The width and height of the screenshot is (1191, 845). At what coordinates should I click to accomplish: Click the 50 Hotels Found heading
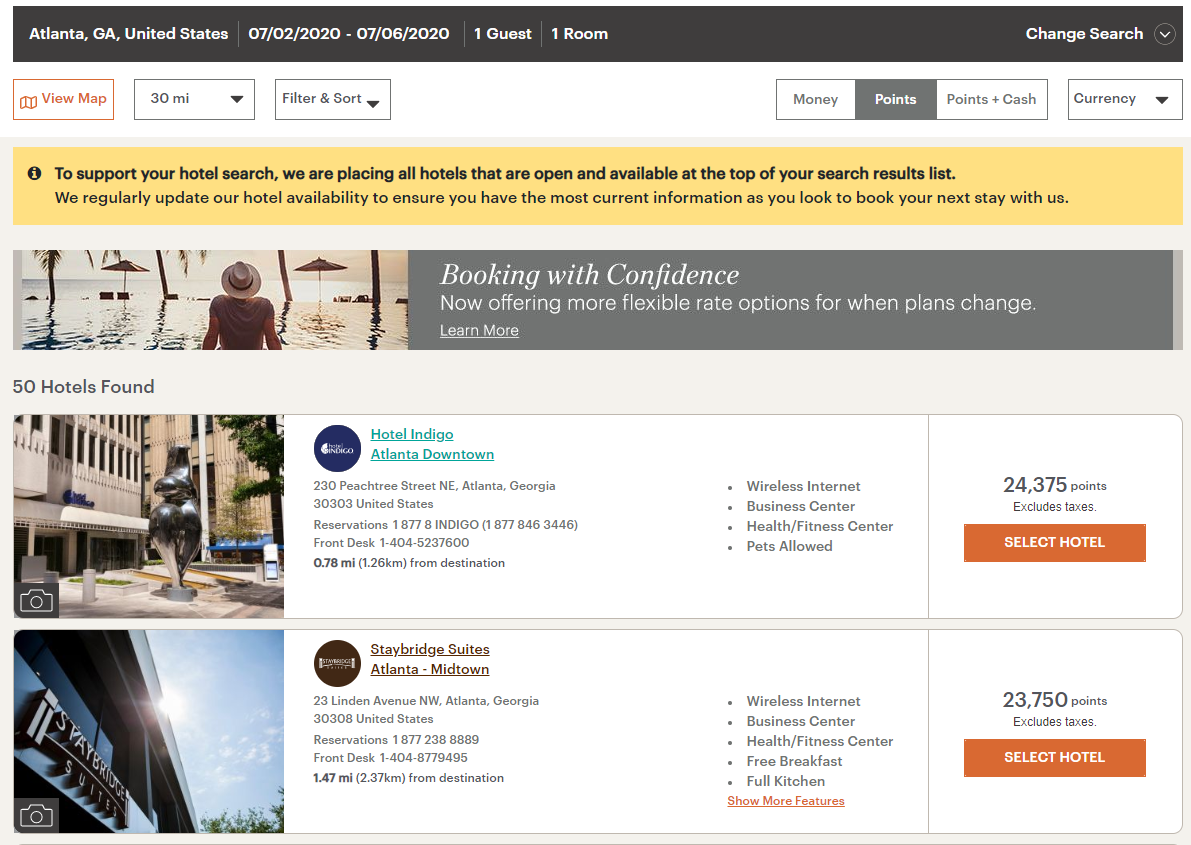click(x=84, y=387)
